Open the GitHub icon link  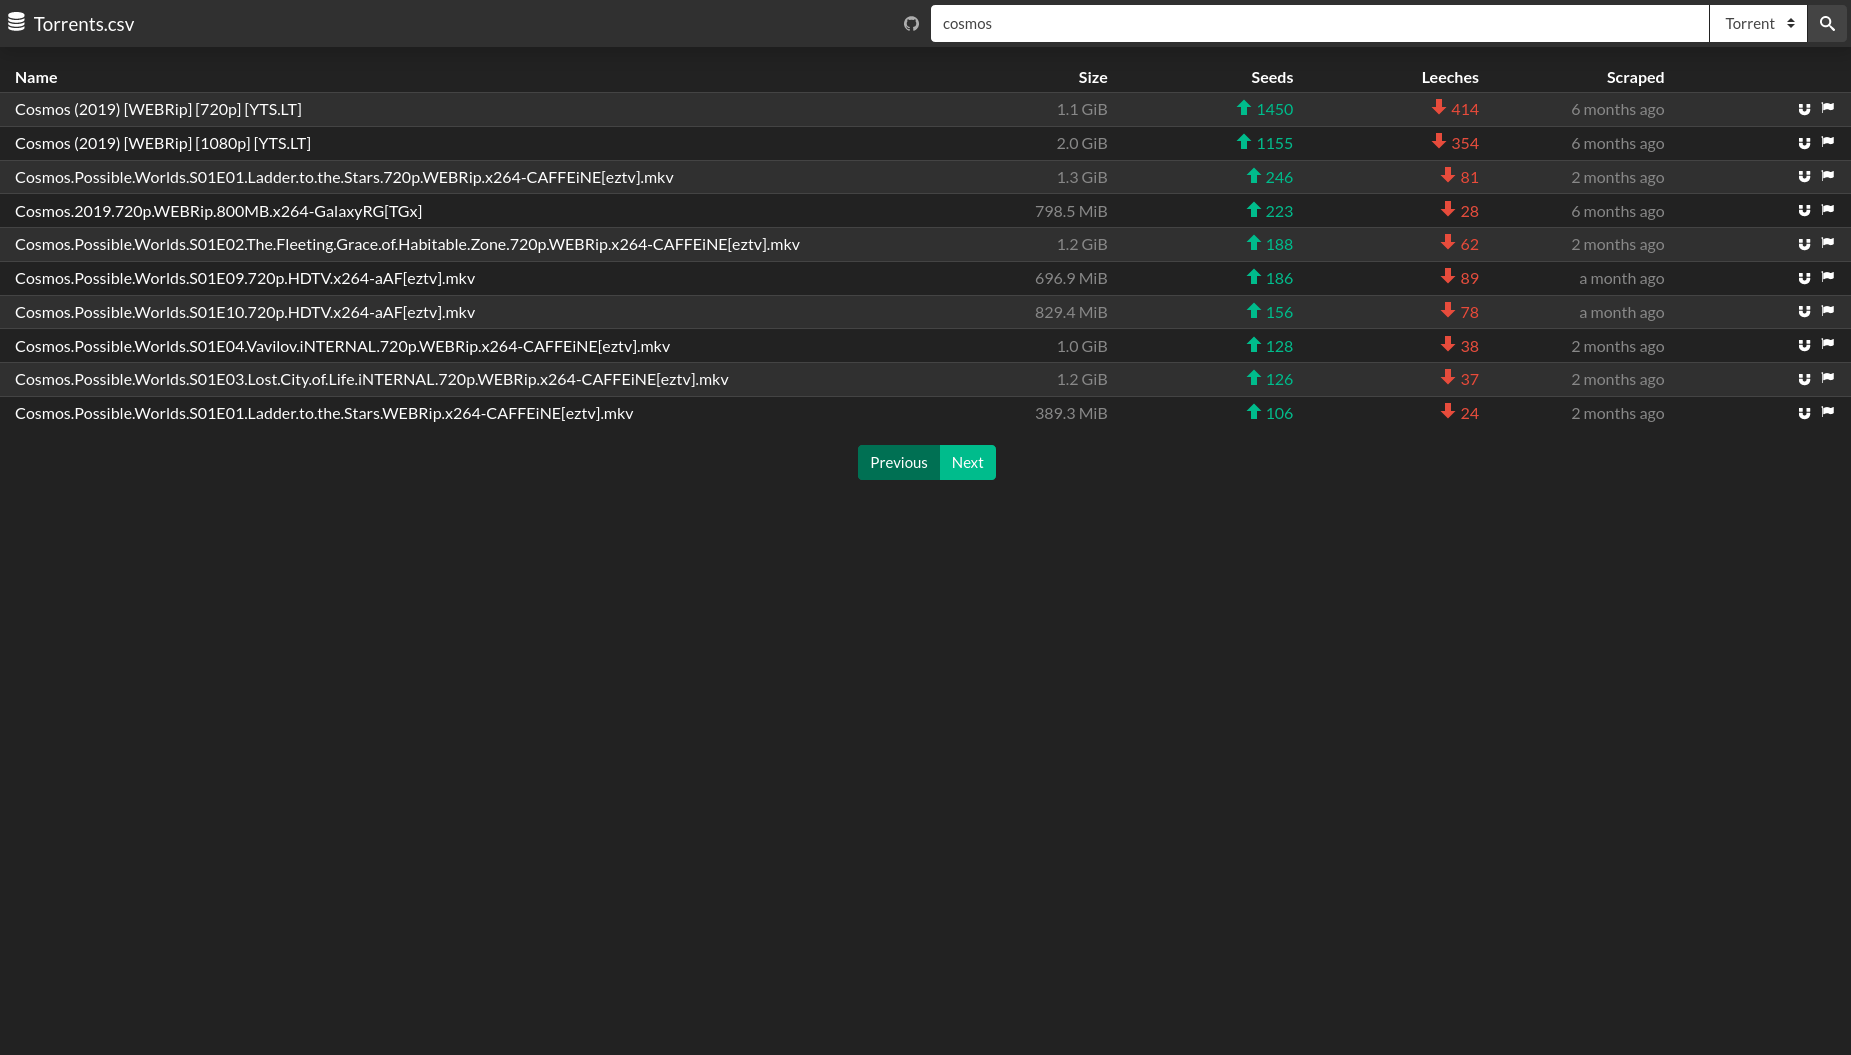click(911, 24)
